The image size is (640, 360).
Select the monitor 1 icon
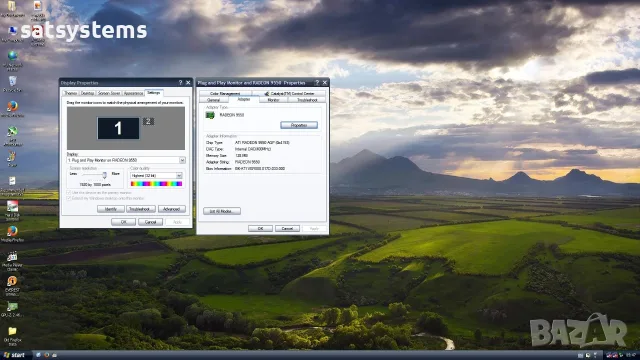click(x=118, y=128)
